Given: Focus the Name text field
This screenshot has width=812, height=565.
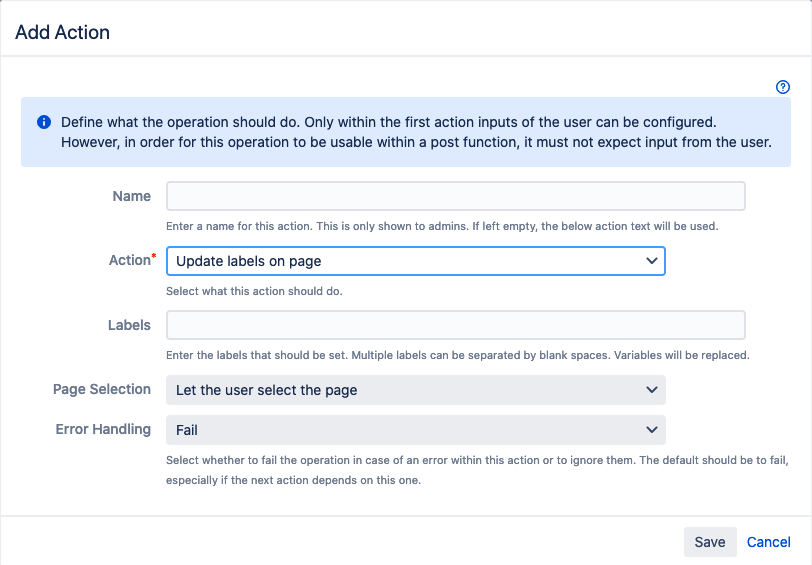Looking at the screenshot, I should coord(455,196).
